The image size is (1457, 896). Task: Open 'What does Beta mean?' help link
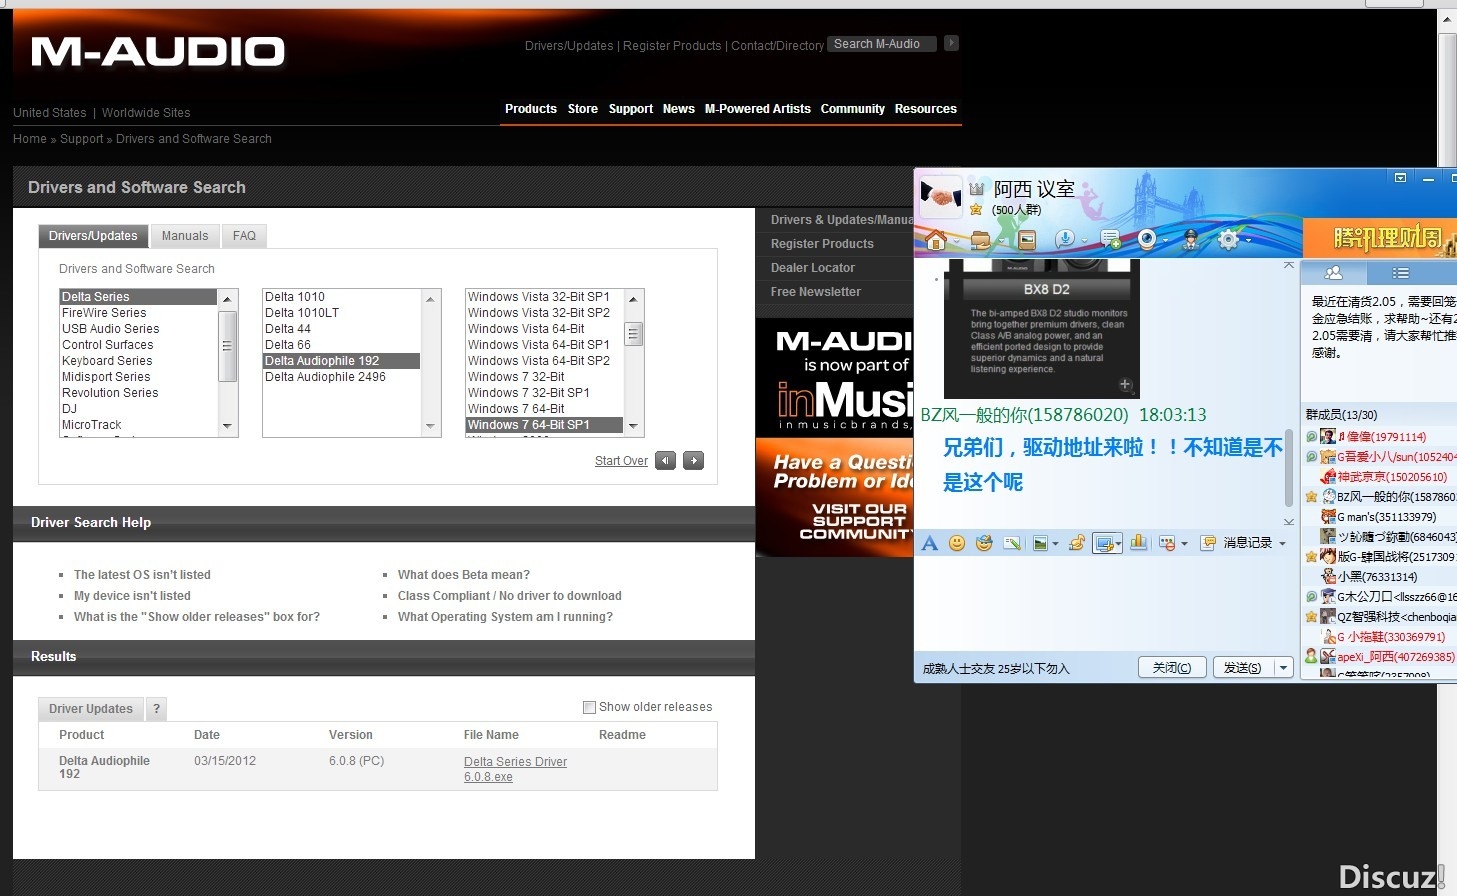click(464, 575)
